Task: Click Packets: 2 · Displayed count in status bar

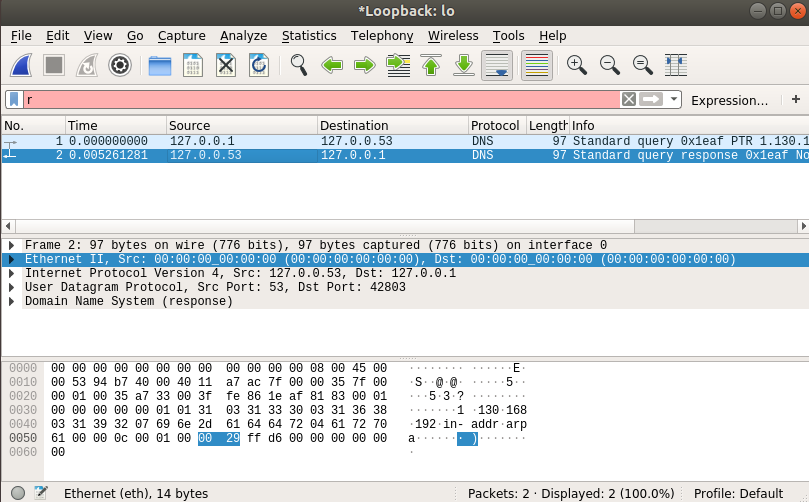Action: point(571,494)
